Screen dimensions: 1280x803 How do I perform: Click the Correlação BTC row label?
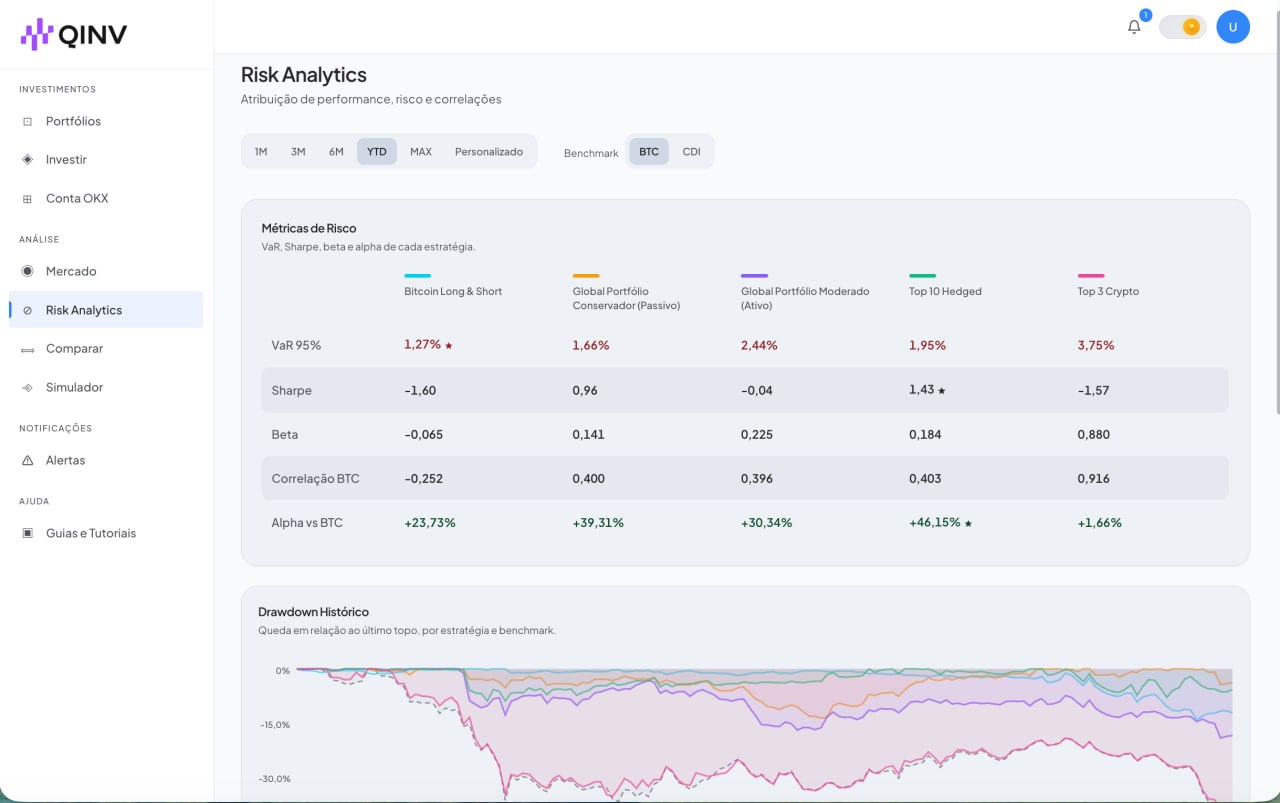click(315, 478)
